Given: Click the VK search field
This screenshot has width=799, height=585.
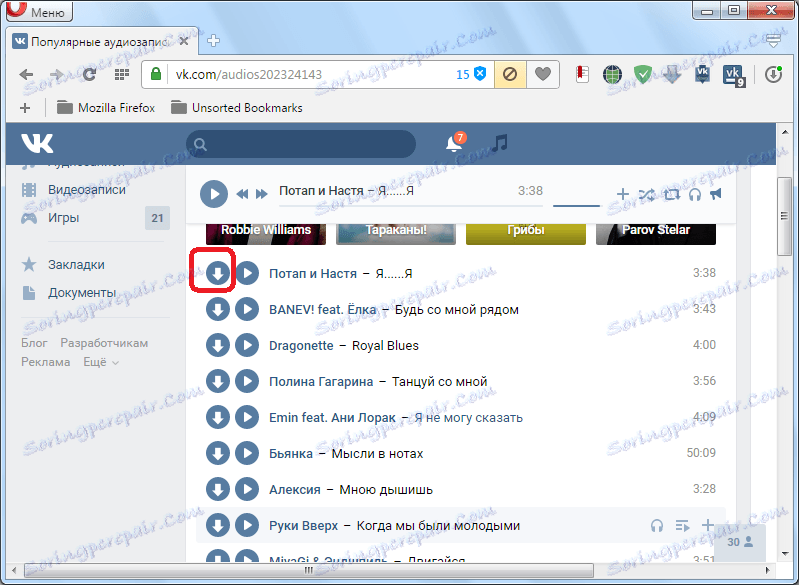Looking at the screenshot, I should tap(301, 144).
